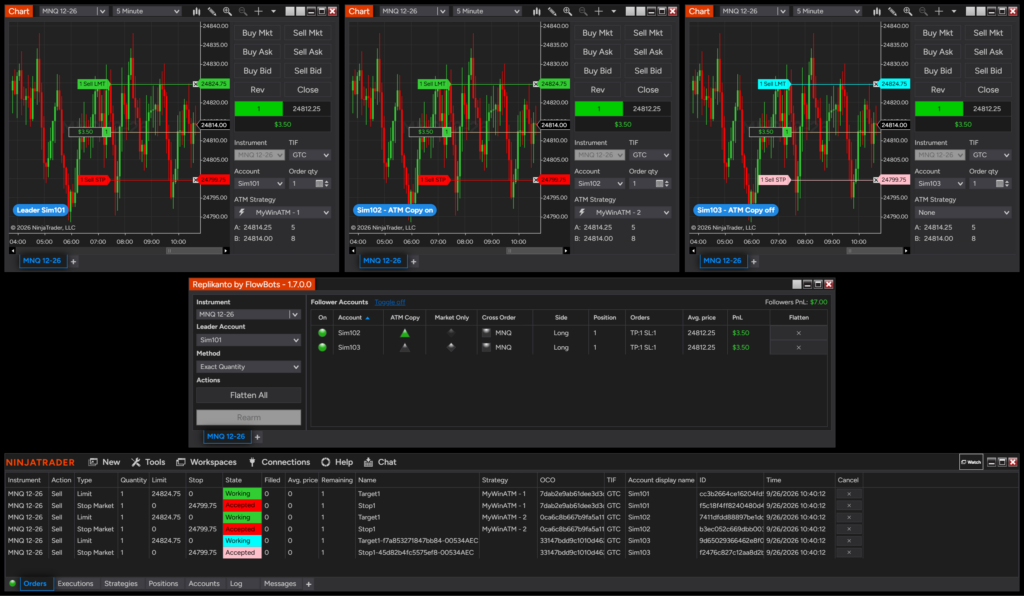Open the ATM lightning icon for MyWinATM - 2
The height and width of the screenshot is (596, 1024).
582,212
